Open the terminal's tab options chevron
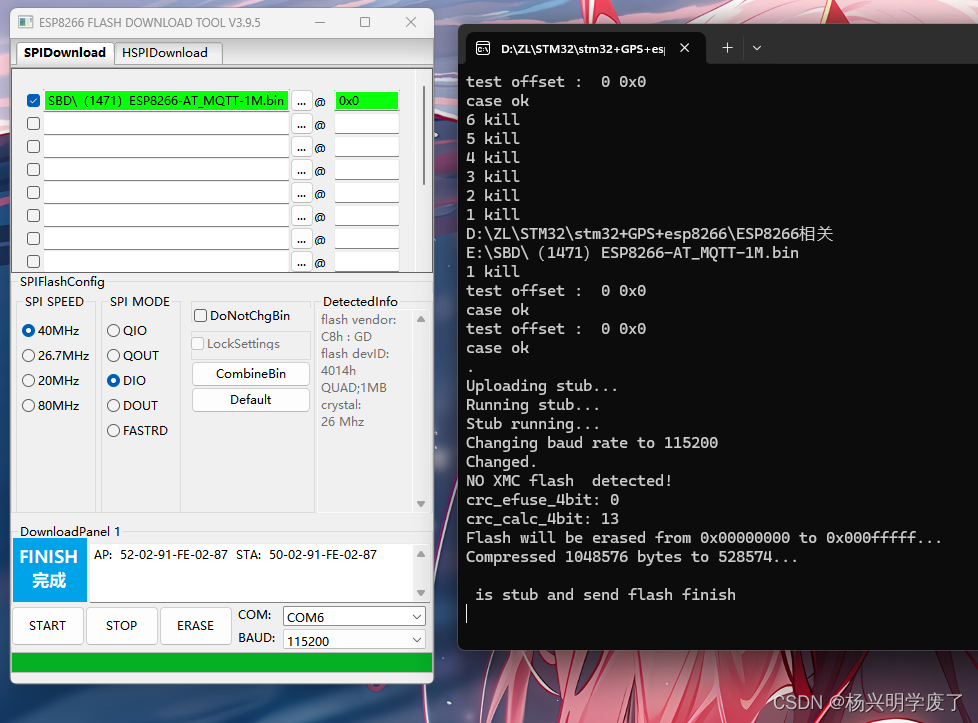The image size is (978, 723). click(x=757, y=47)
